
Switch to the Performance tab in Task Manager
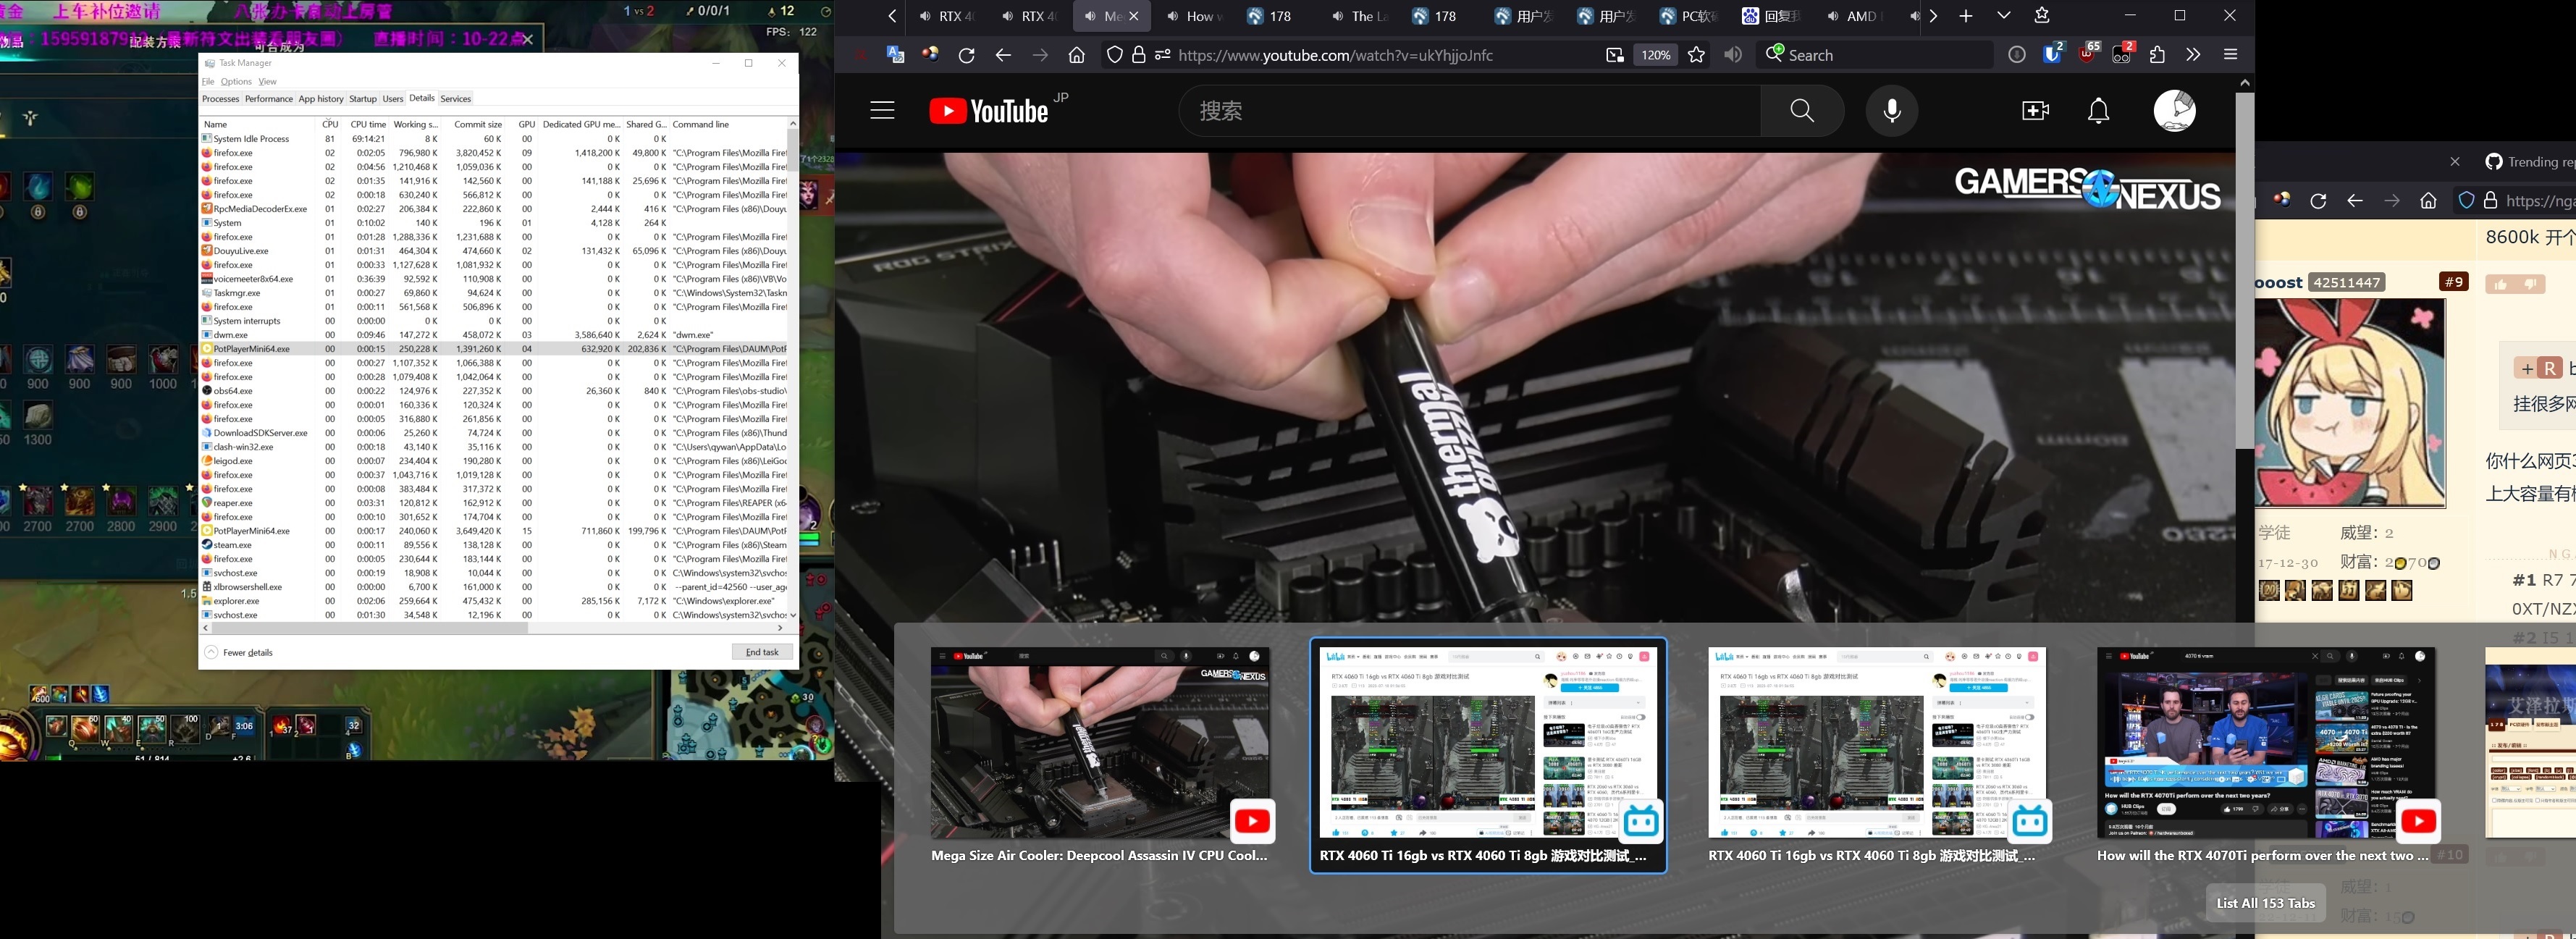[x=268, y=98]
